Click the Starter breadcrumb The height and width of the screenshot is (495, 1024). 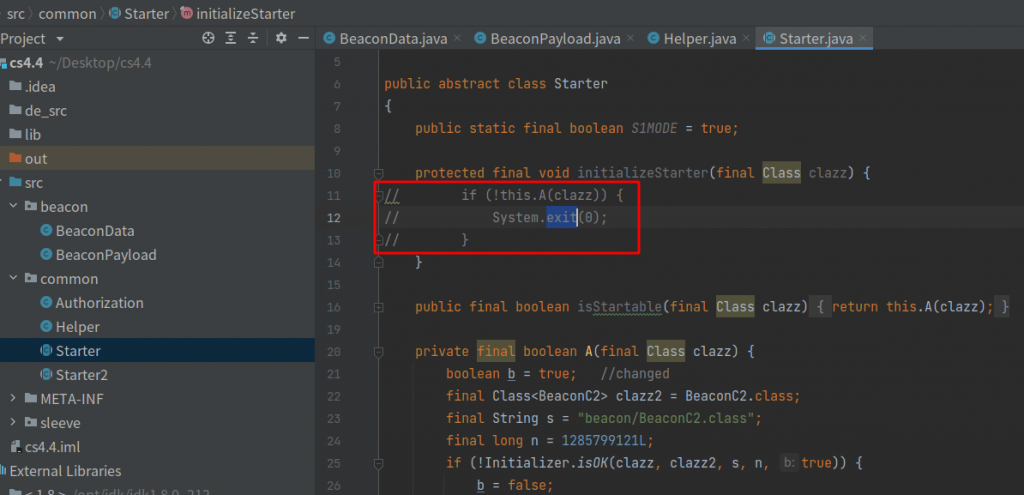(x=139, y=13)
